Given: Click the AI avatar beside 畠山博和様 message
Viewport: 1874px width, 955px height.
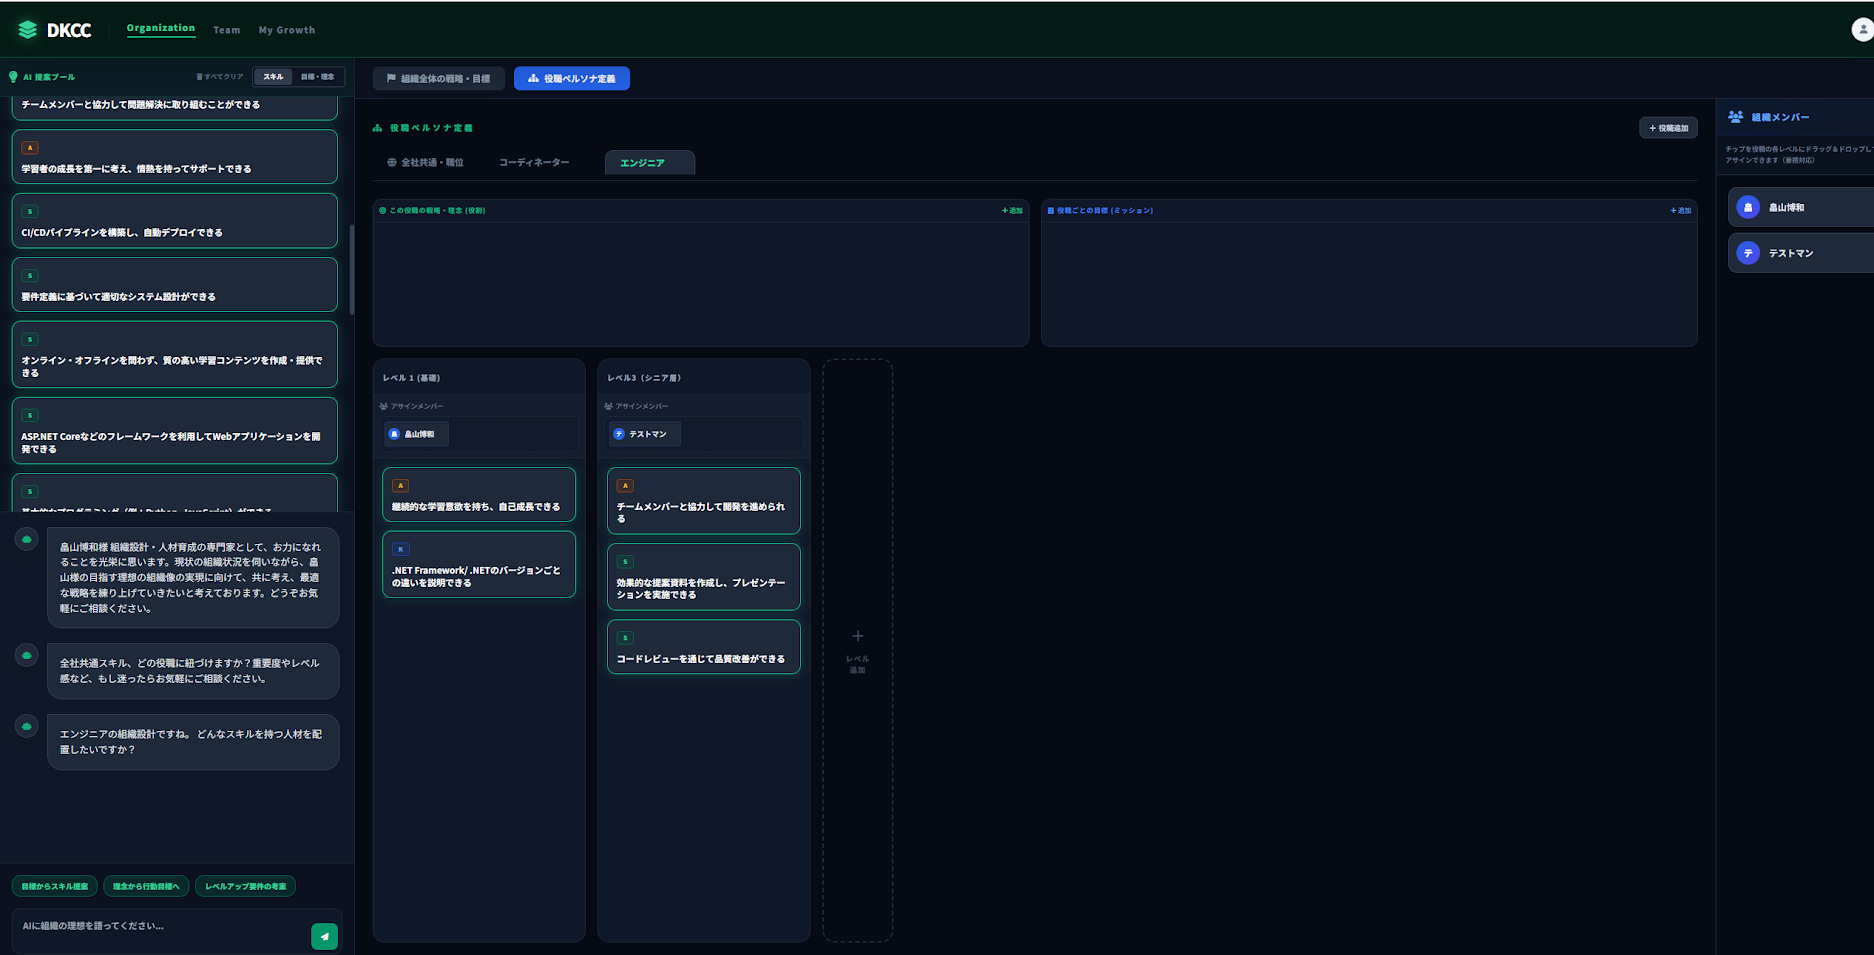Looking at the screenshot, I should coord(27,540).
